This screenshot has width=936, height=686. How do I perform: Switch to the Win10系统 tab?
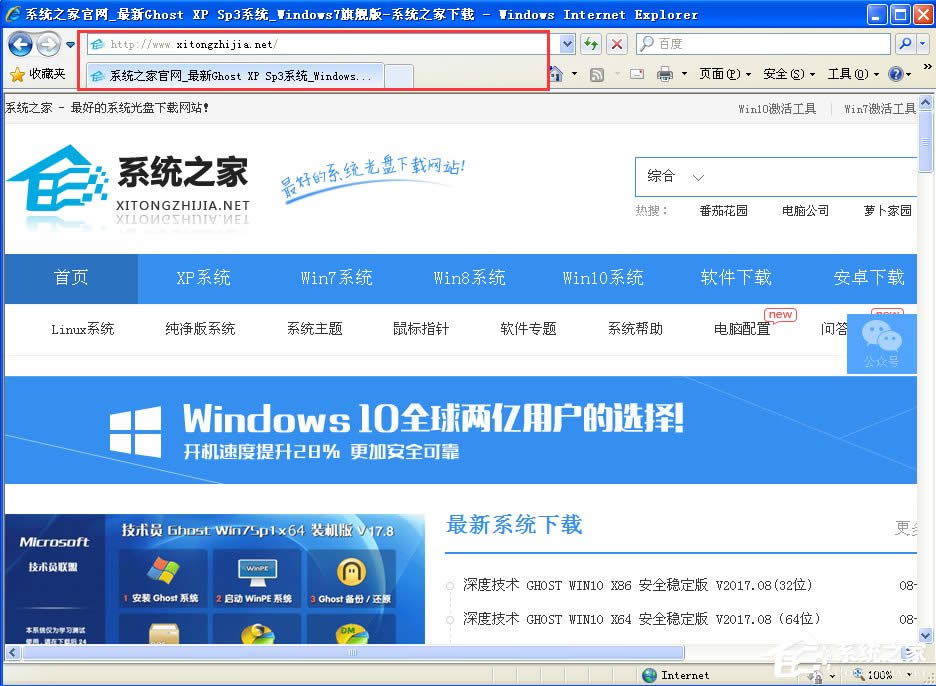click(602, 279)
